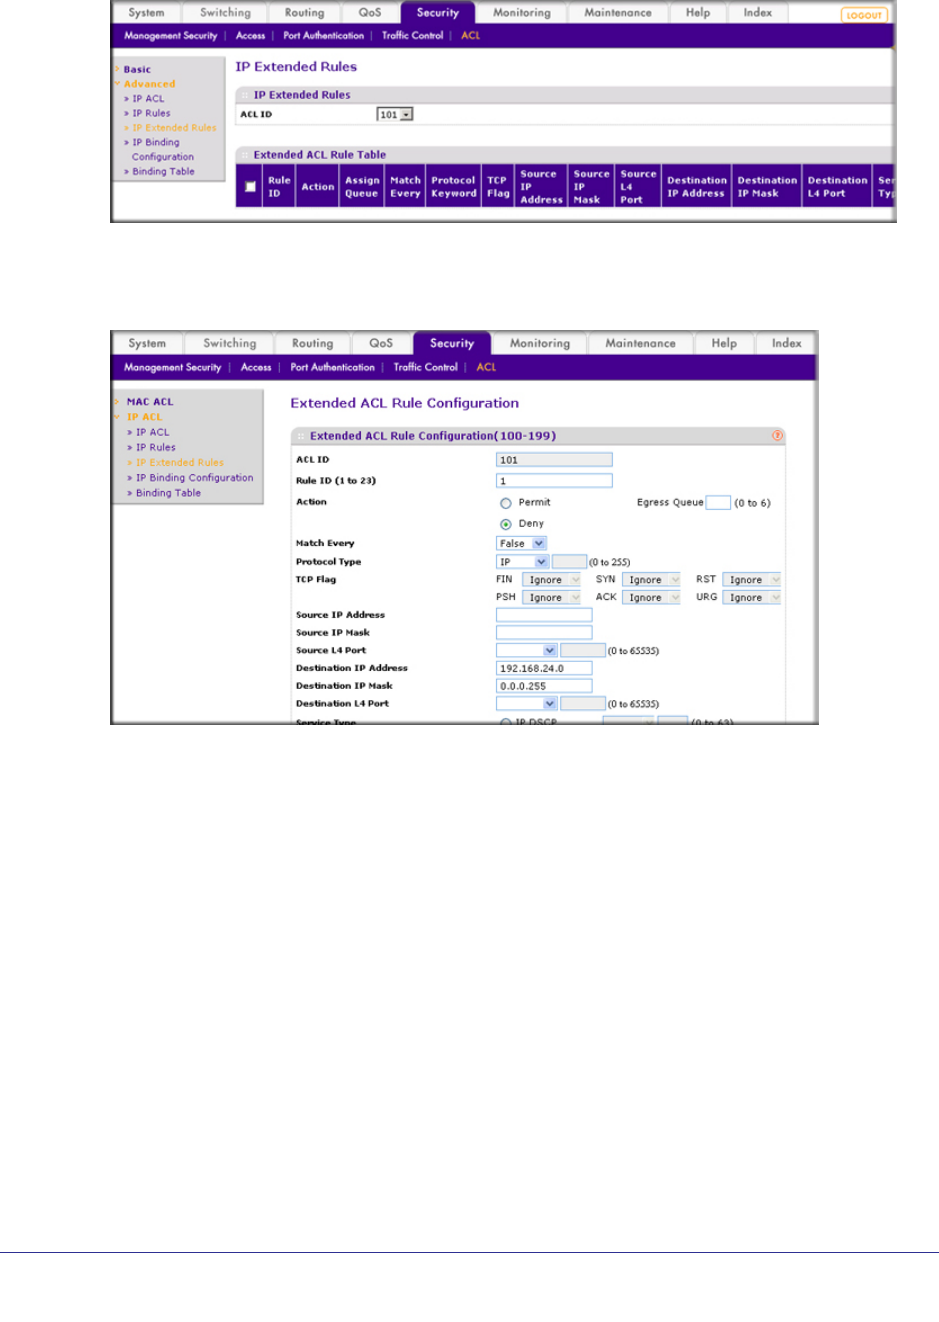The image size is (939, 1322).
Task: Open the URG flag Ignore dropdown
Action: (751, 598)
